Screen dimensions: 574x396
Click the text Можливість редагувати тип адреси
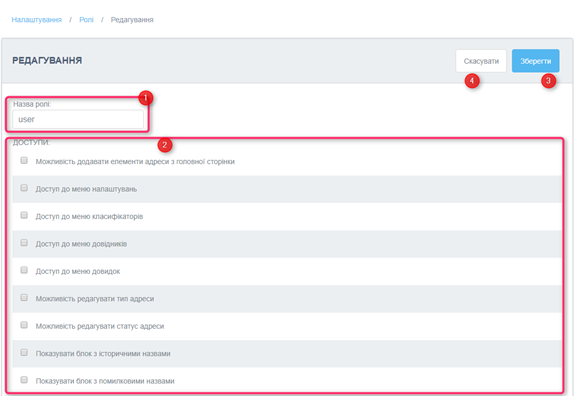95,299
